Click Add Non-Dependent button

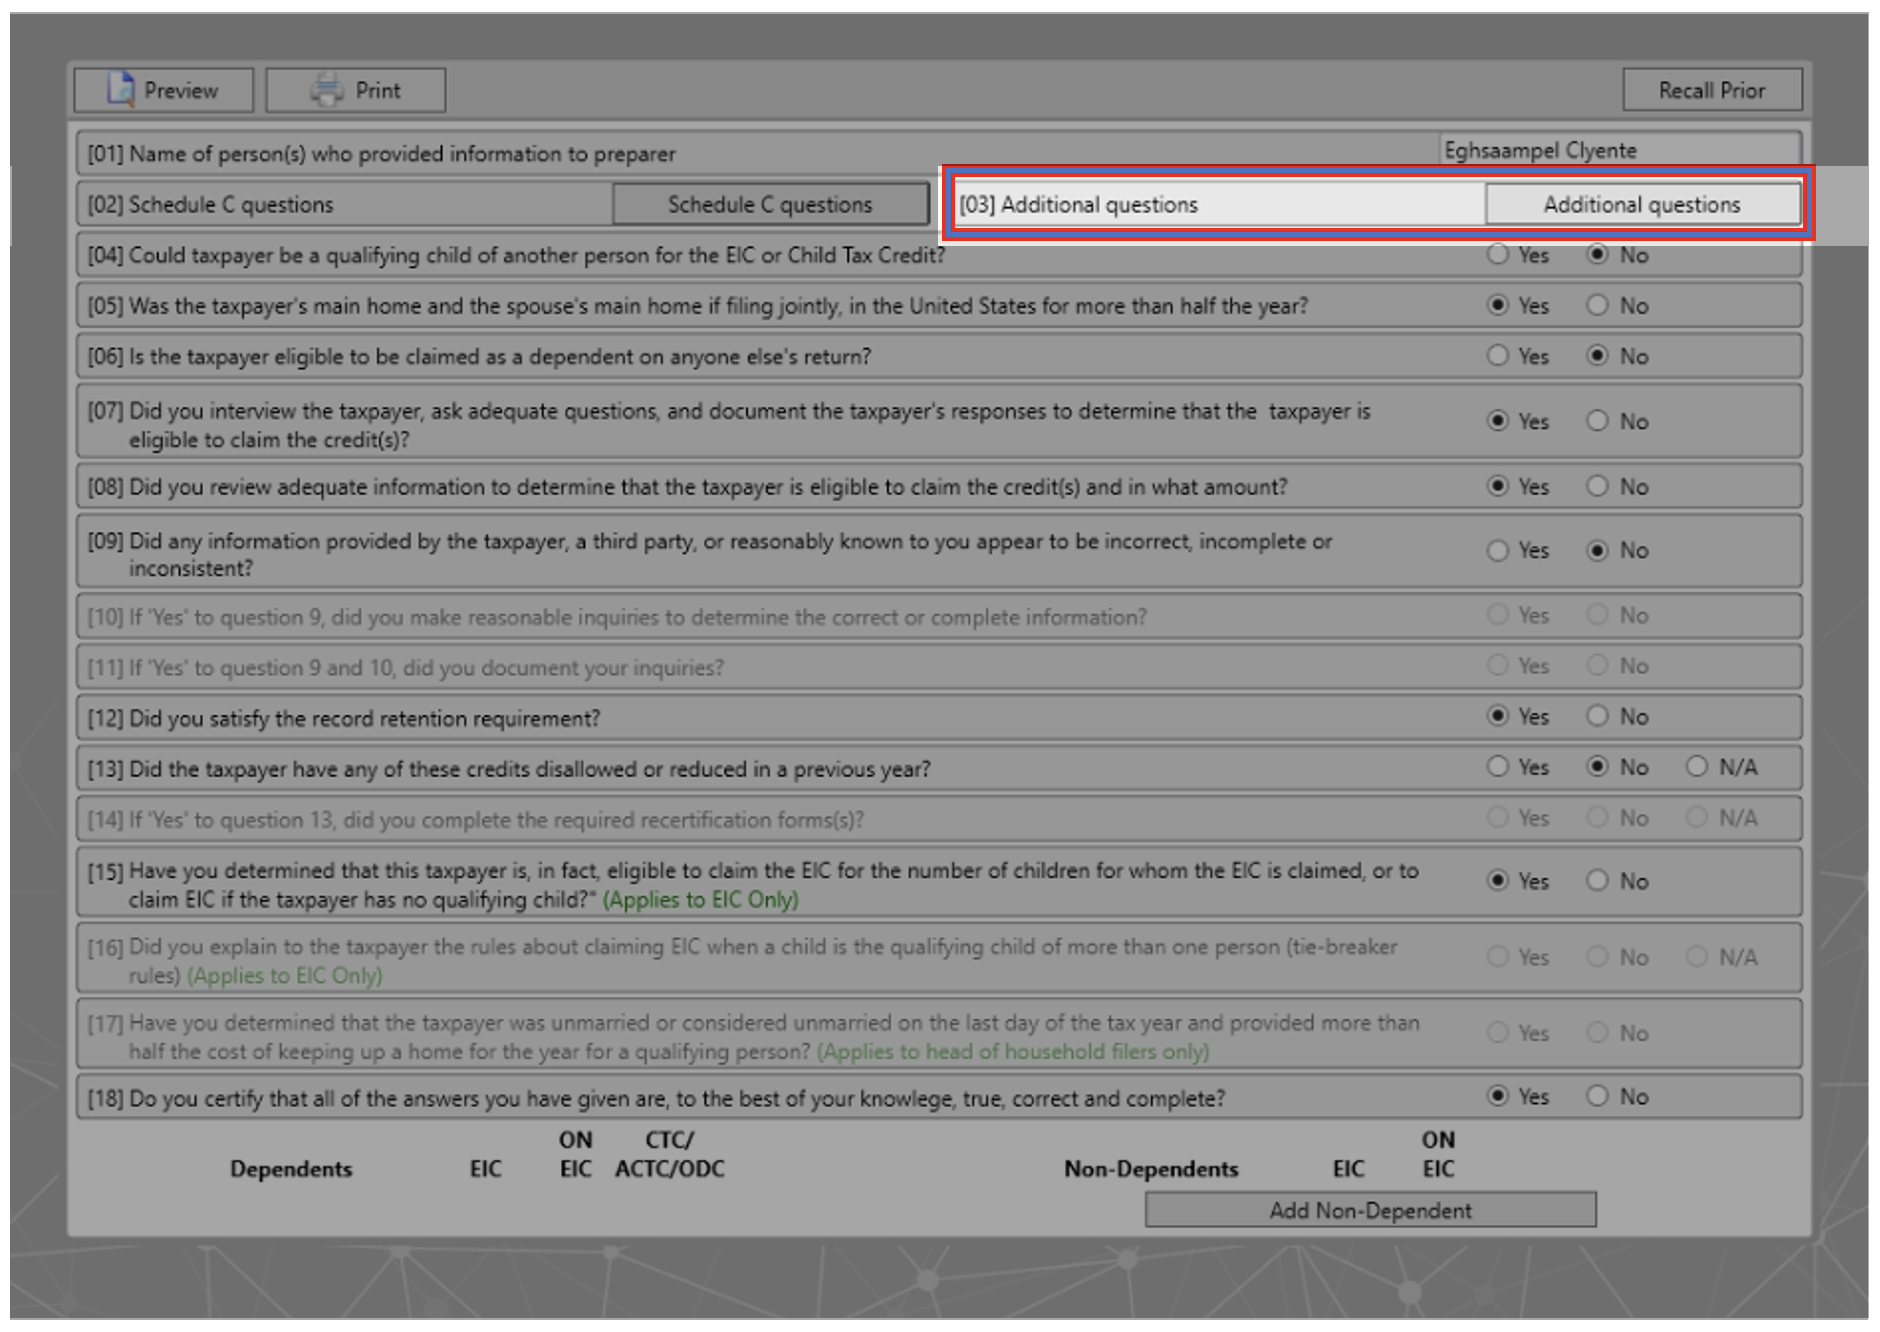(1370, 1210)
